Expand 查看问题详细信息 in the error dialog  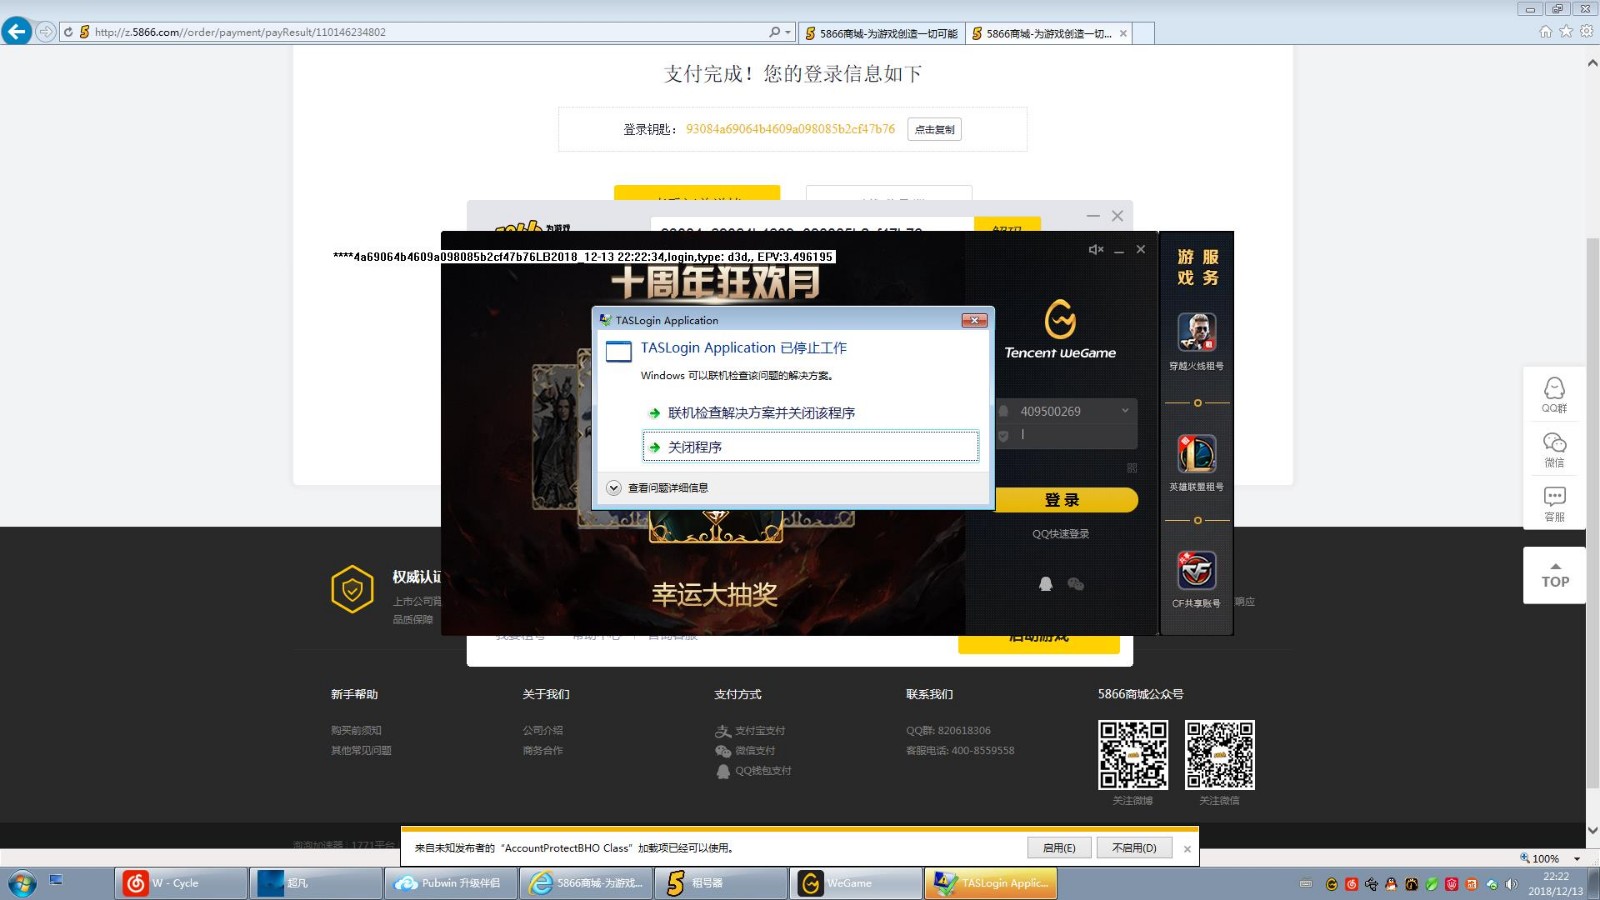tap(614, 488)
